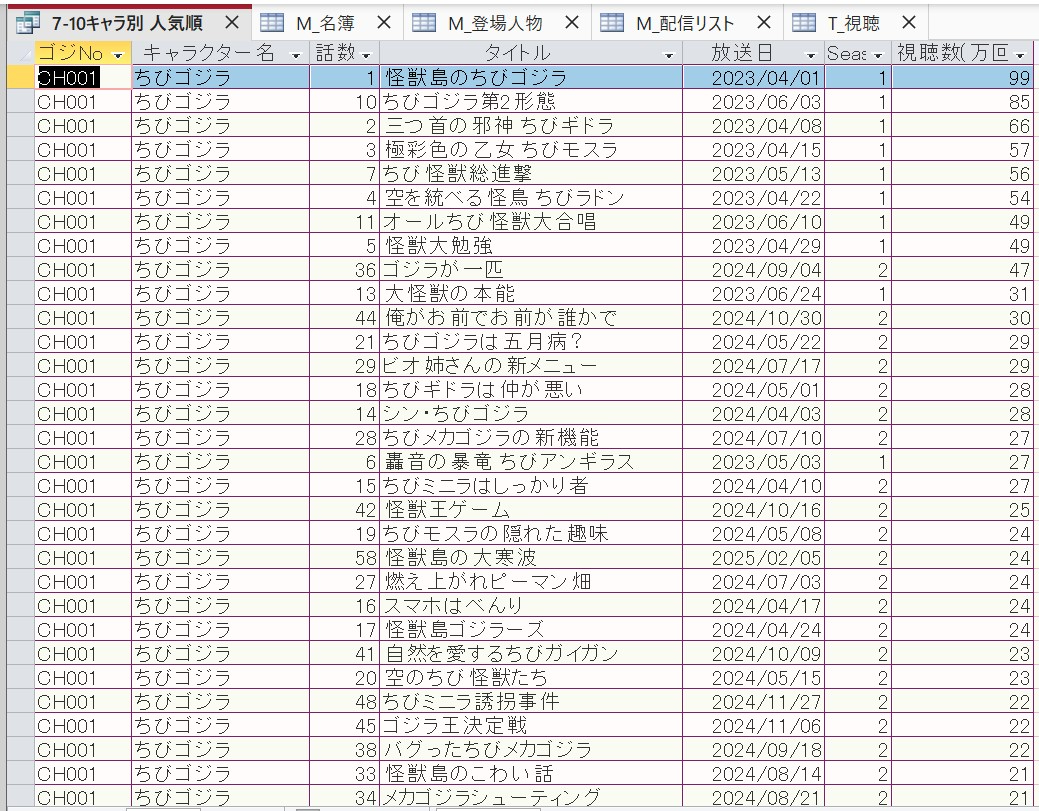
Task: Click the view count cell 85
Action: [962, 101]
